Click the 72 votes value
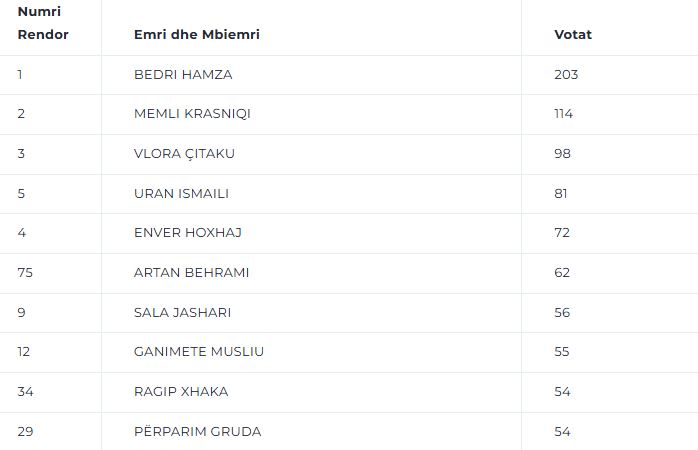698x450 pixels. click(x=562, y=232)
